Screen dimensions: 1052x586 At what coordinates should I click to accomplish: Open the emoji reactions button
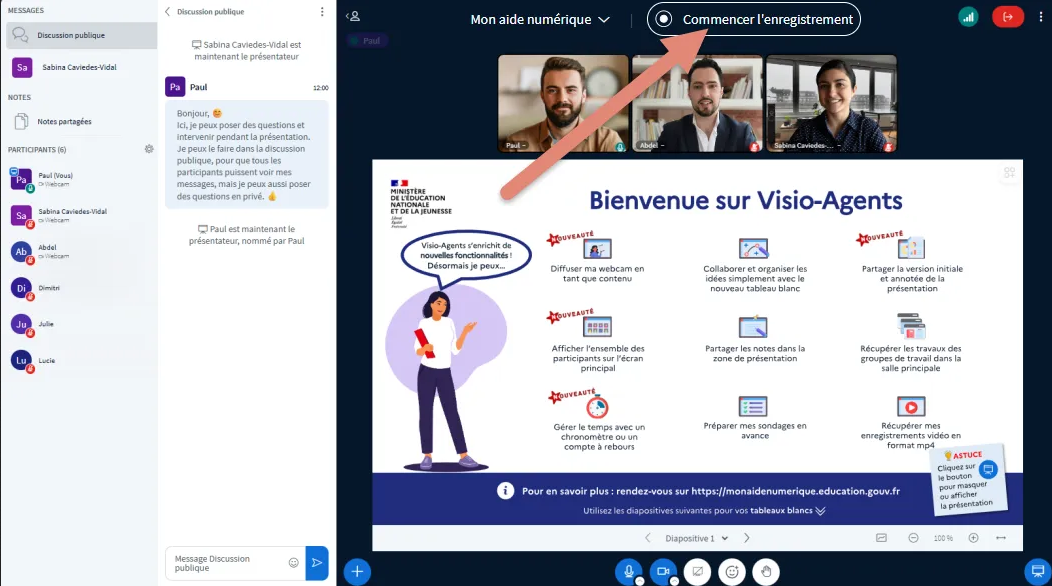(x=732, y=572)
